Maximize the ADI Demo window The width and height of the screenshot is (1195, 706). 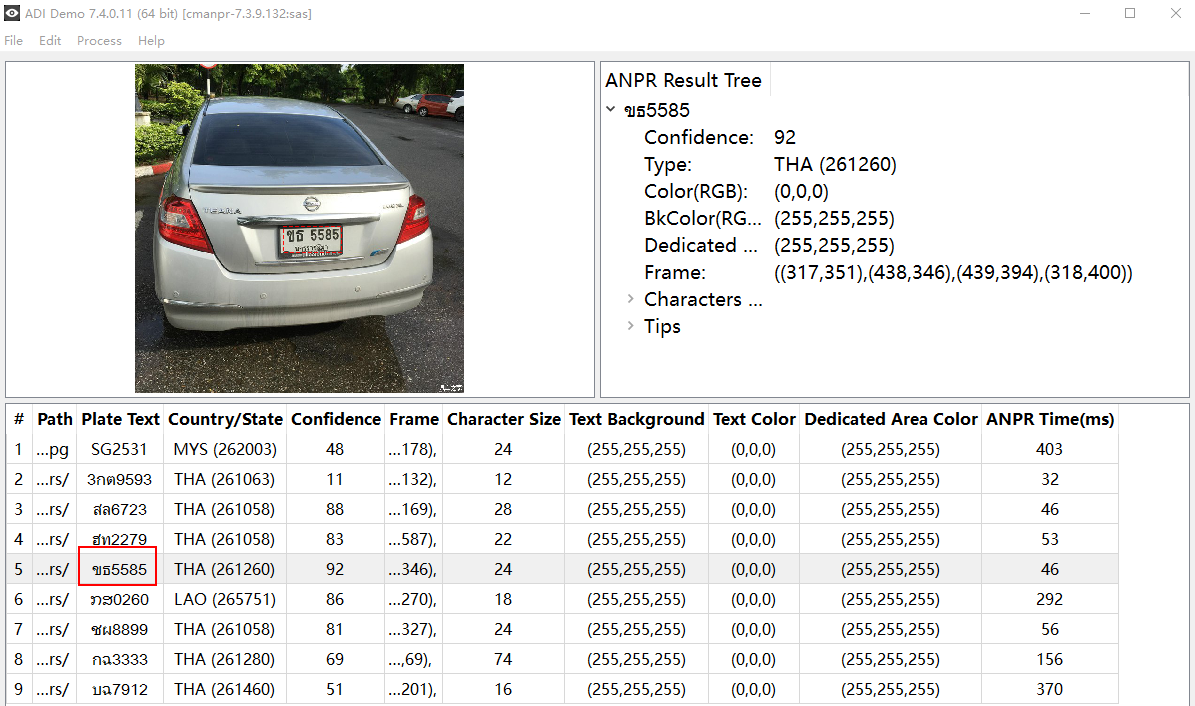(1130, 13)
